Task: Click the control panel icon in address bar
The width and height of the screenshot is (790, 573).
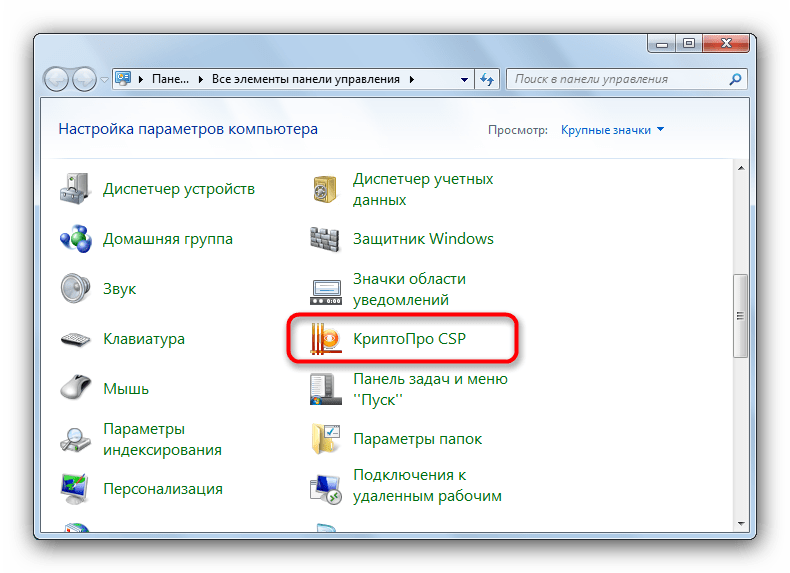Action: click(123, 79)
